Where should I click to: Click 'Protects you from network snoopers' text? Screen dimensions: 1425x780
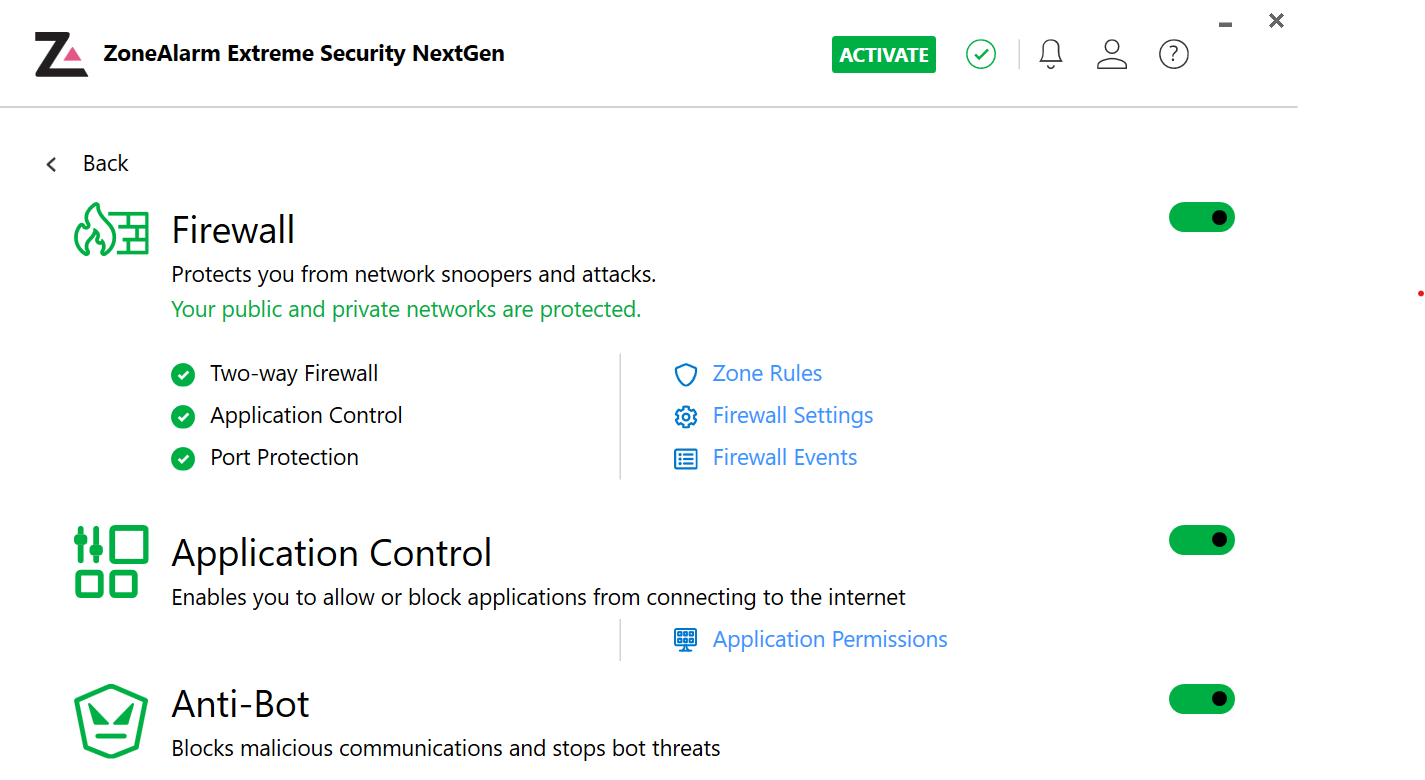click(414, 274)
